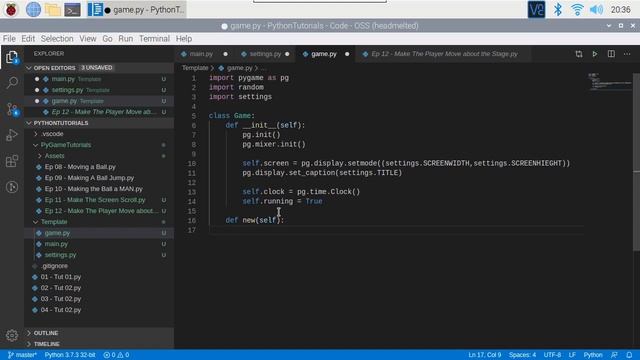Image resolution: width=640 pixels, height=360 pixels.
Task: Collapse the PyGameTutorials folder
Action: click(99, 145)
